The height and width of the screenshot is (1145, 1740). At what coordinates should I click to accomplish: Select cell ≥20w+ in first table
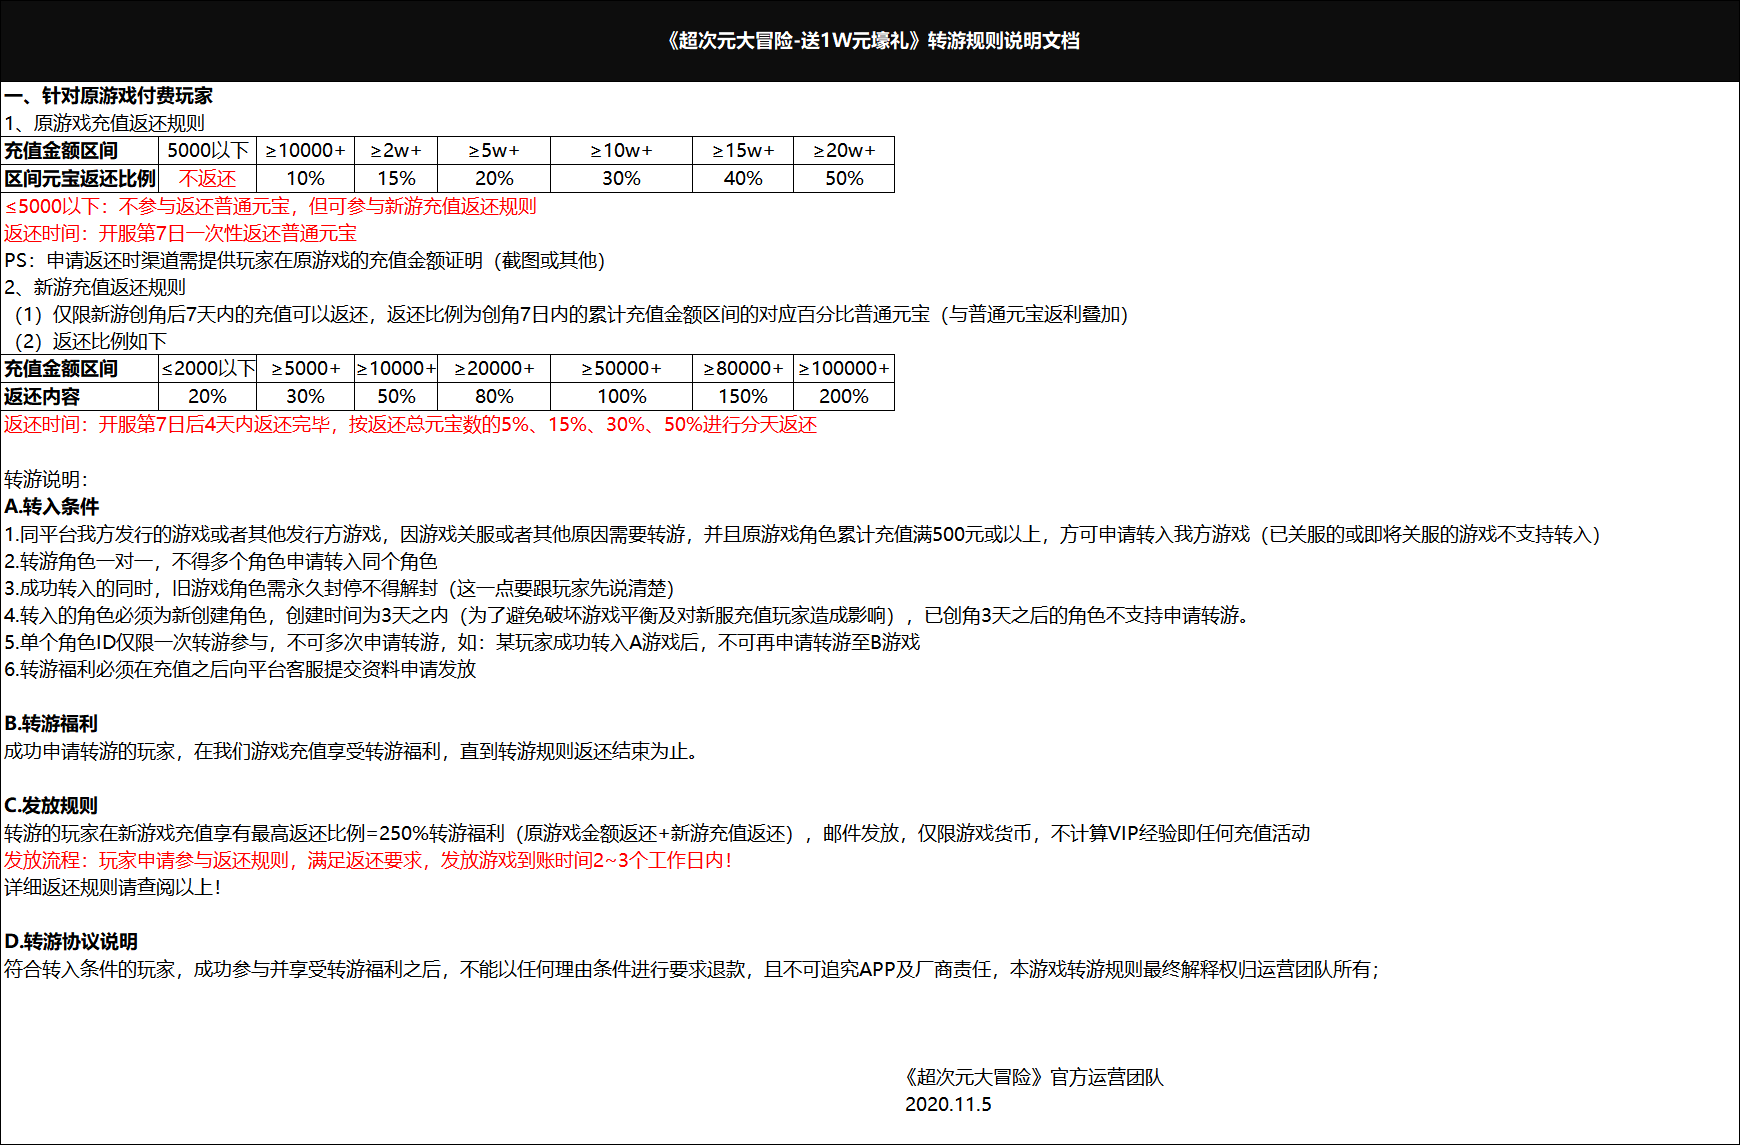coord(844,150)
